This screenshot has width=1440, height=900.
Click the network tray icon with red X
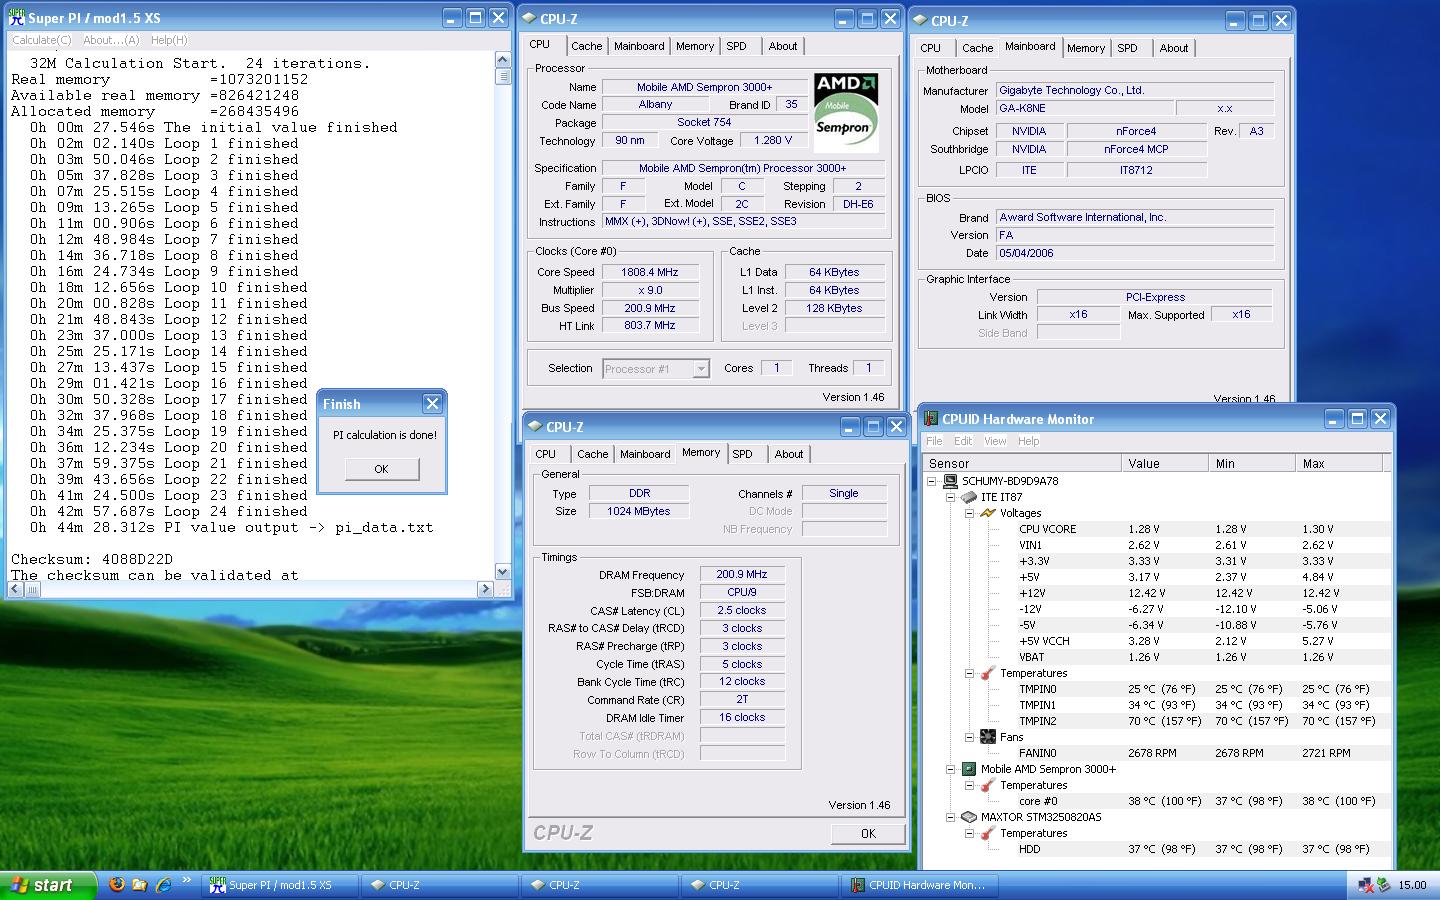tap(1366, 885)
